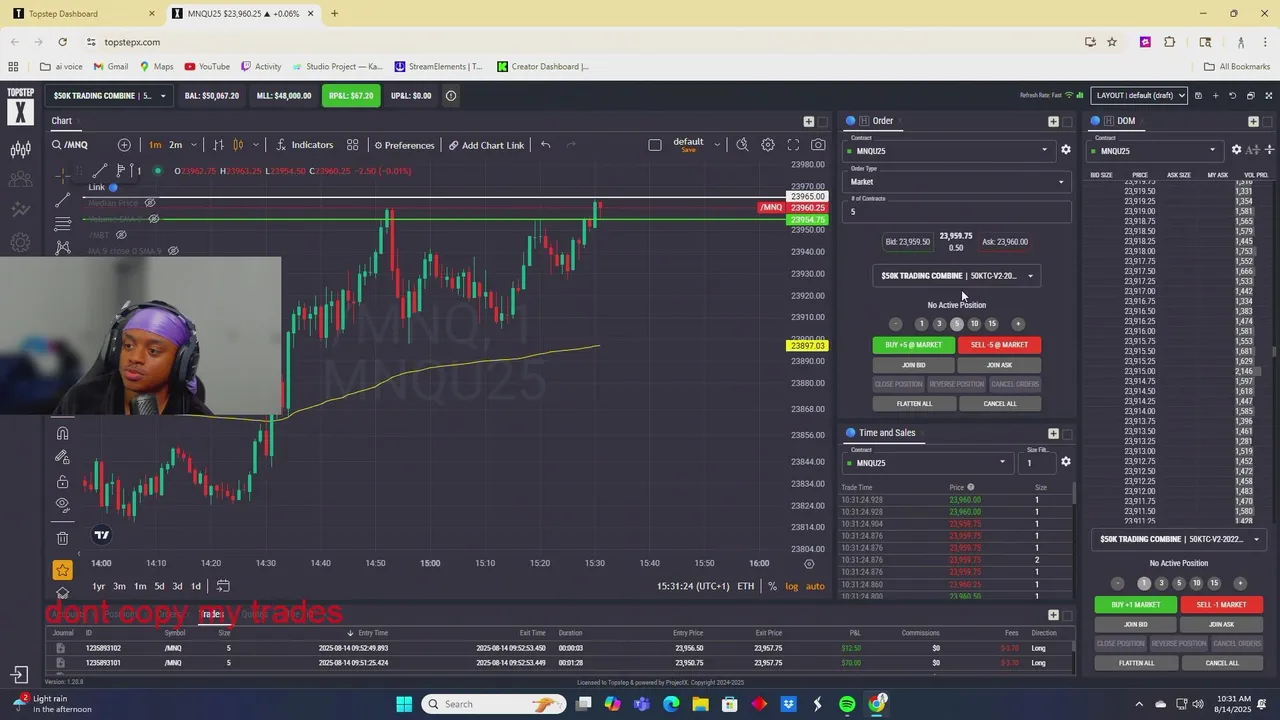
Task: Select the 1yr chart range
Action: click(x=99, y=586)
